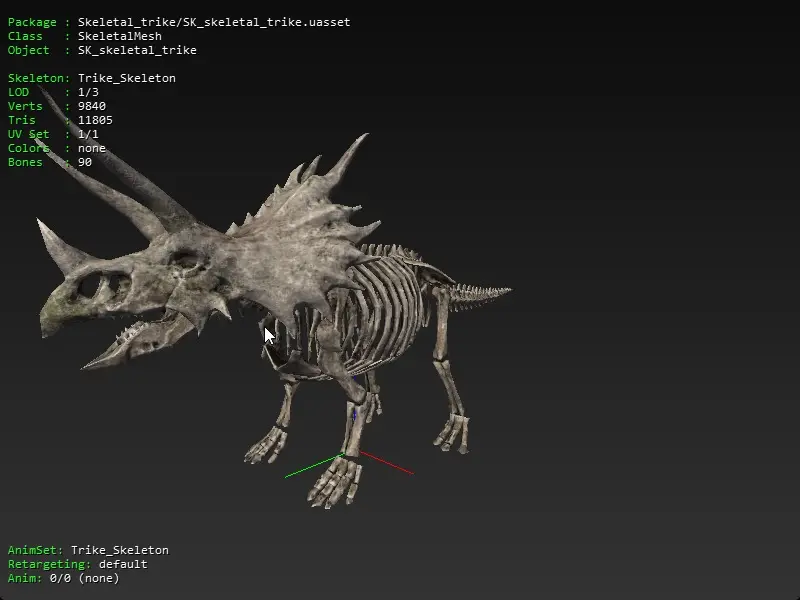This screenshot has width=800, height=600.
Task: Click the Package label
Action: (32, 22)
